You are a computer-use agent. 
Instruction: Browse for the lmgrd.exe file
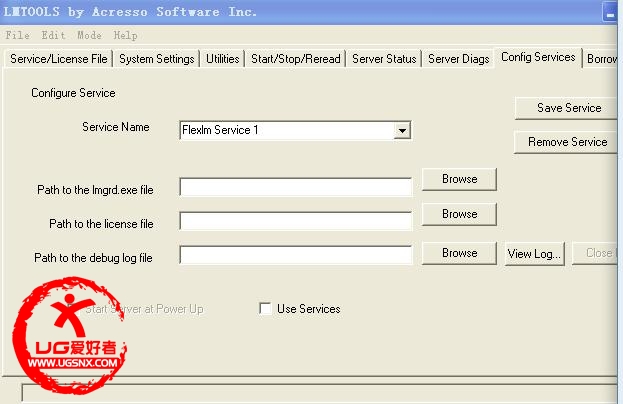point(459,179)
